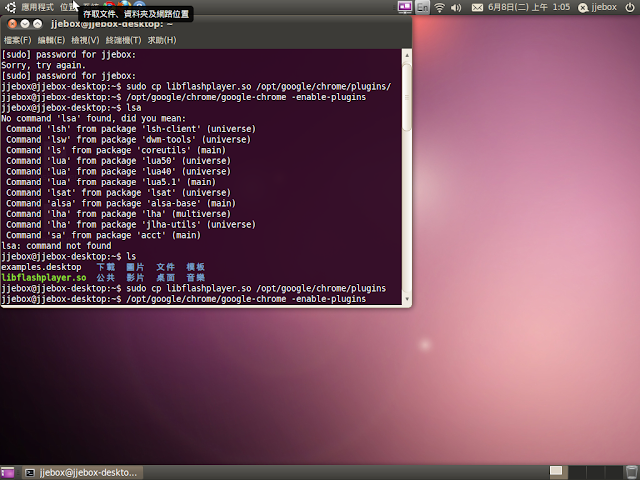Open the Ubuntu logo applications icon
Image resolution: width=640 pixels, height=480 pixels.
coord(10,7)
